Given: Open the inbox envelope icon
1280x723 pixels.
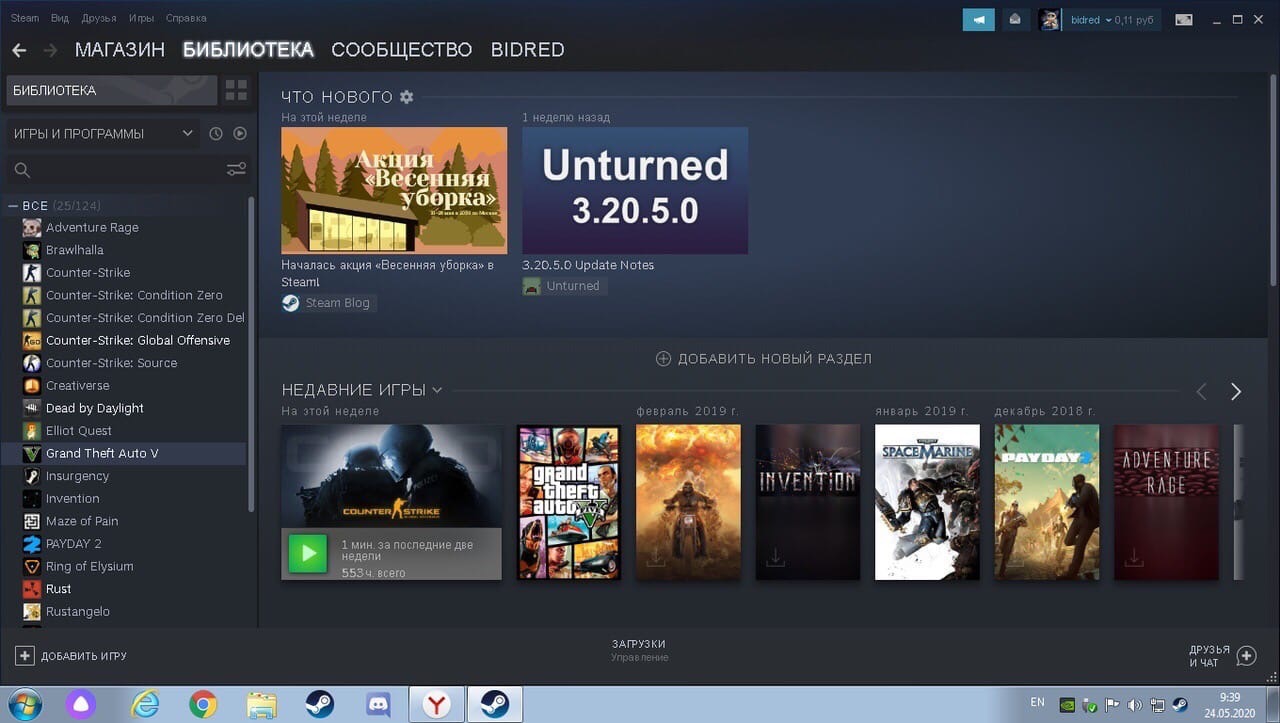Looking at the screenshot, I should [1015, 19].
